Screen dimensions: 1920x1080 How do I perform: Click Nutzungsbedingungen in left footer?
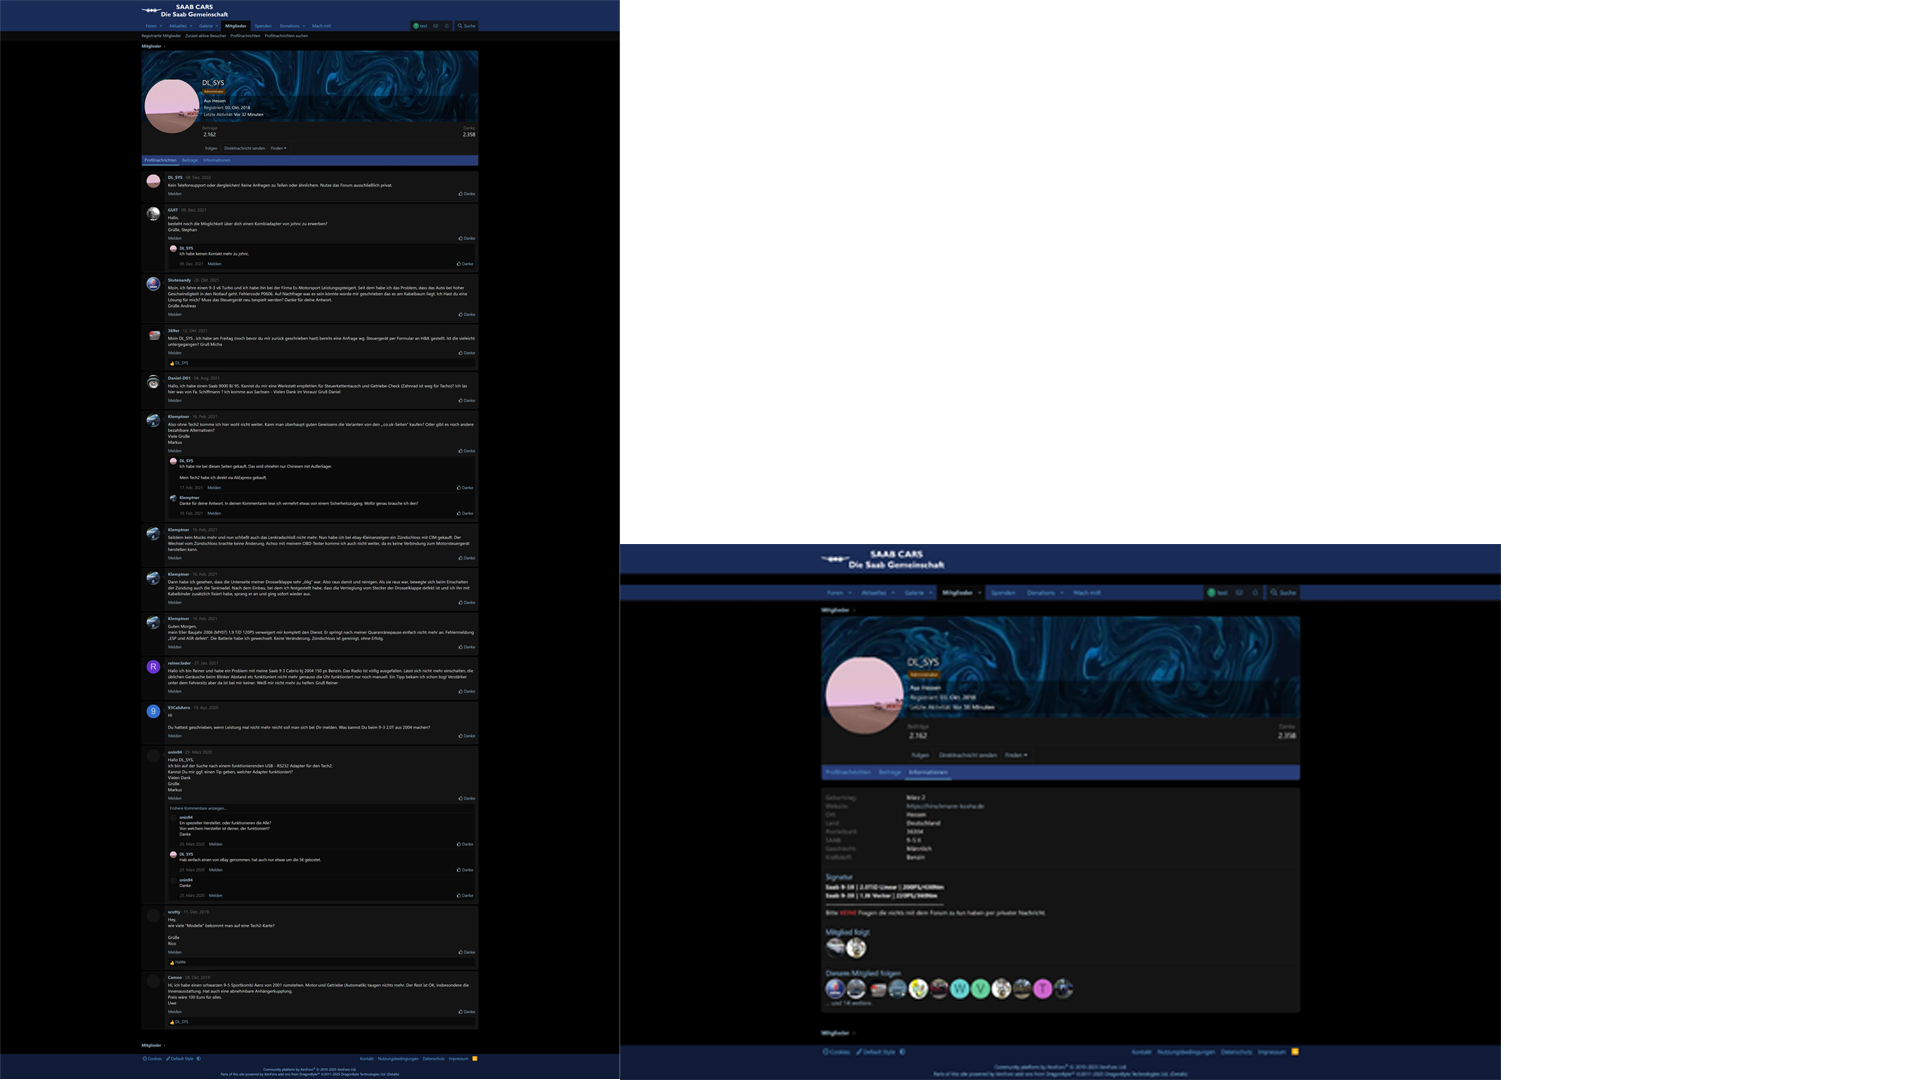[x=398, y=1058]
